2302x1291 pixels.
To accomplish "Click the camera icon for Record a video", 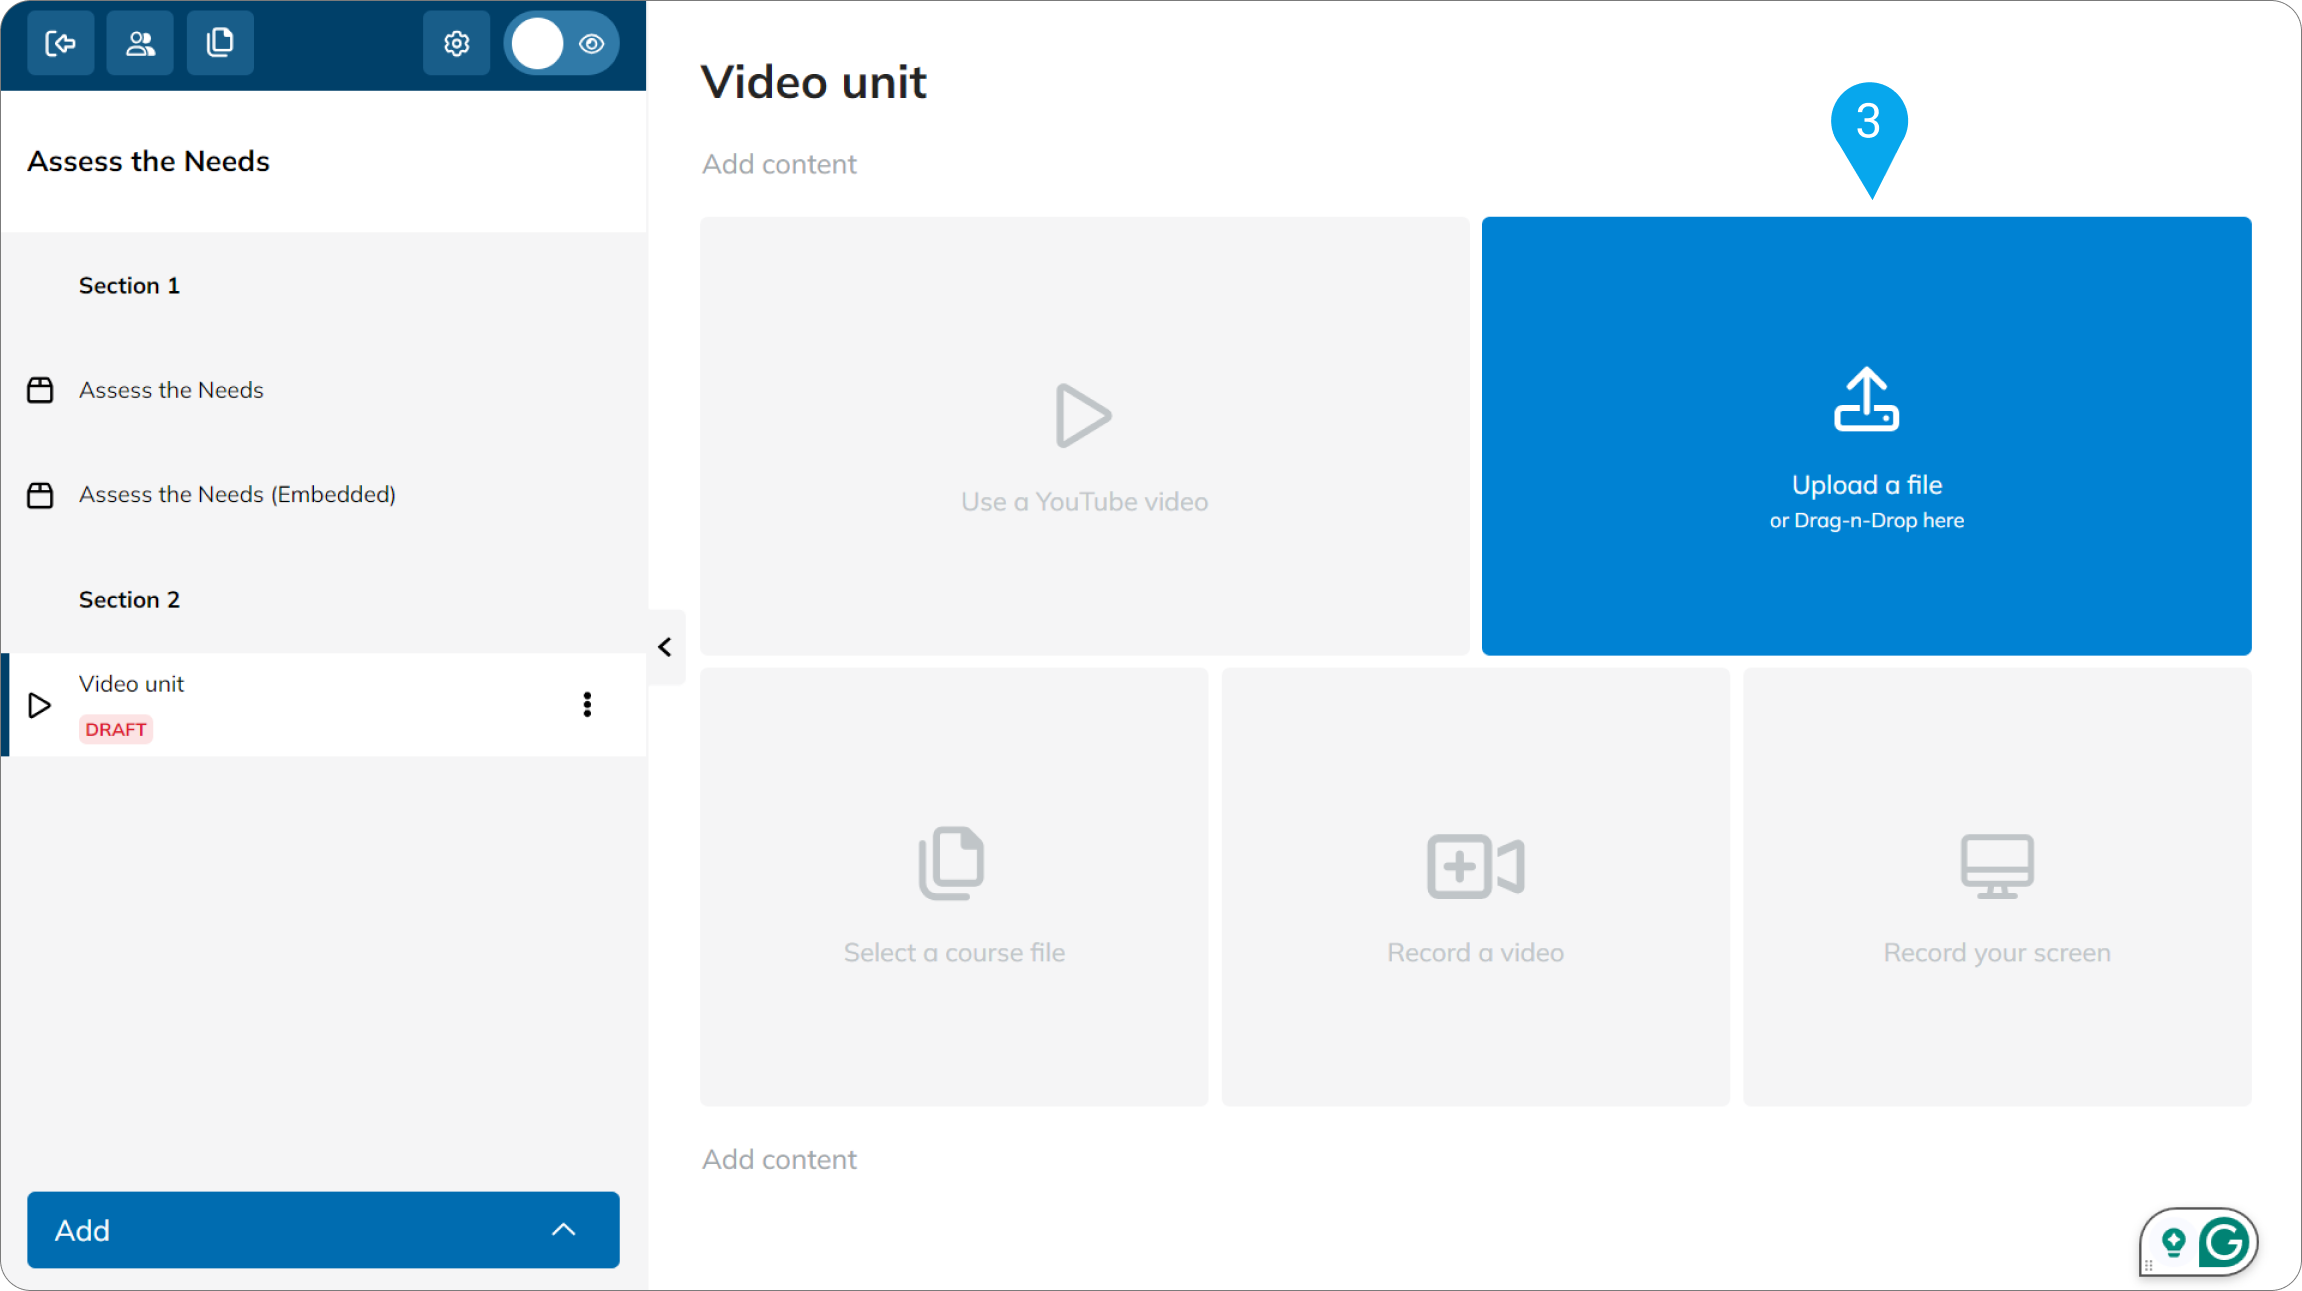I will tap(1475, 866).
